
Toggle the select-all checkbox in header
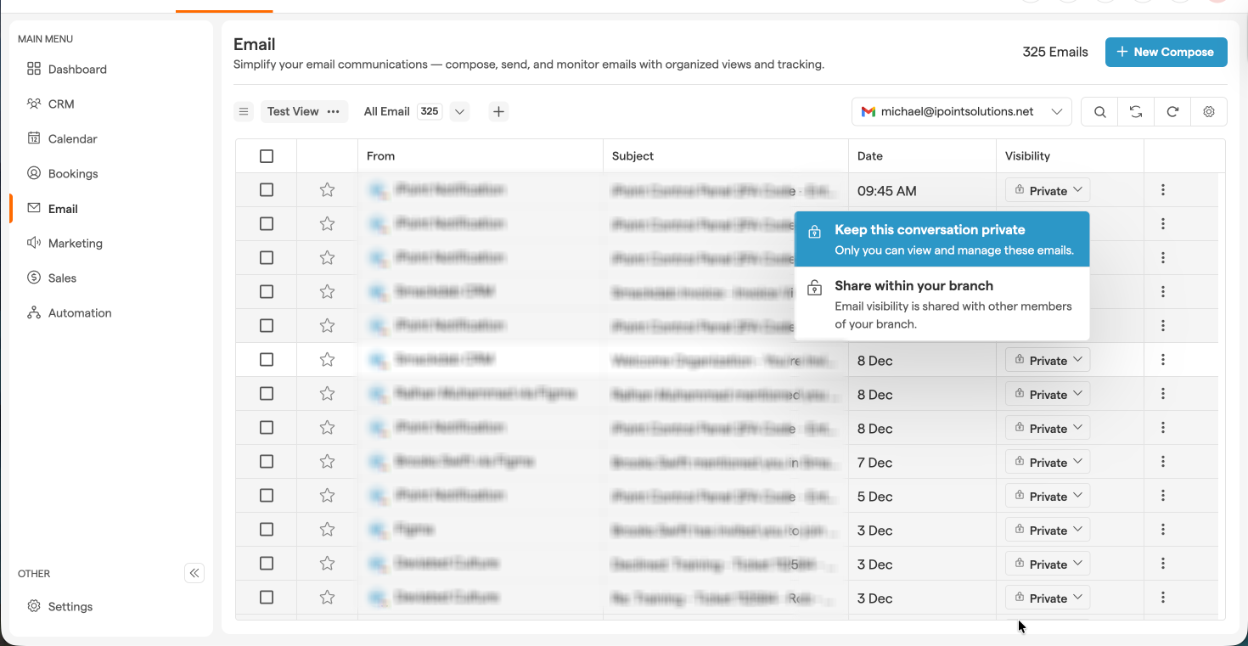[266, 156]
